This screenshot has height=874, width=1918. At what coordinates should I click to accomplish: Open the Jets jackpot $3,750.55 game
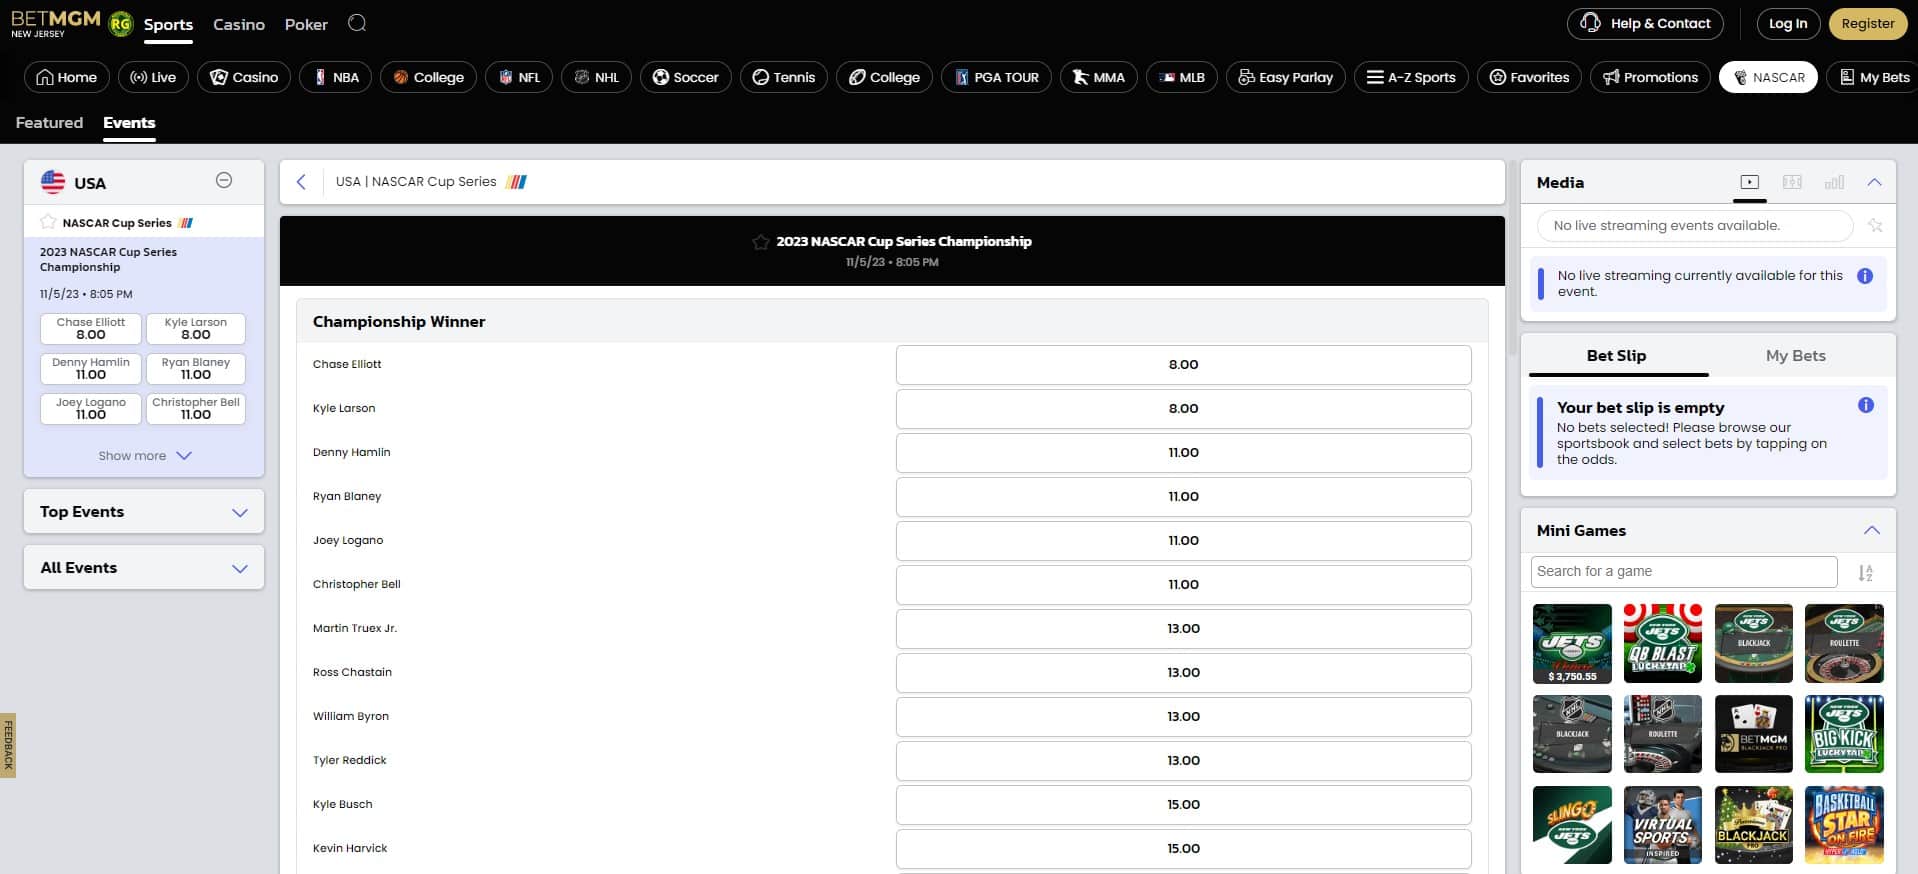pos(1572,643)
